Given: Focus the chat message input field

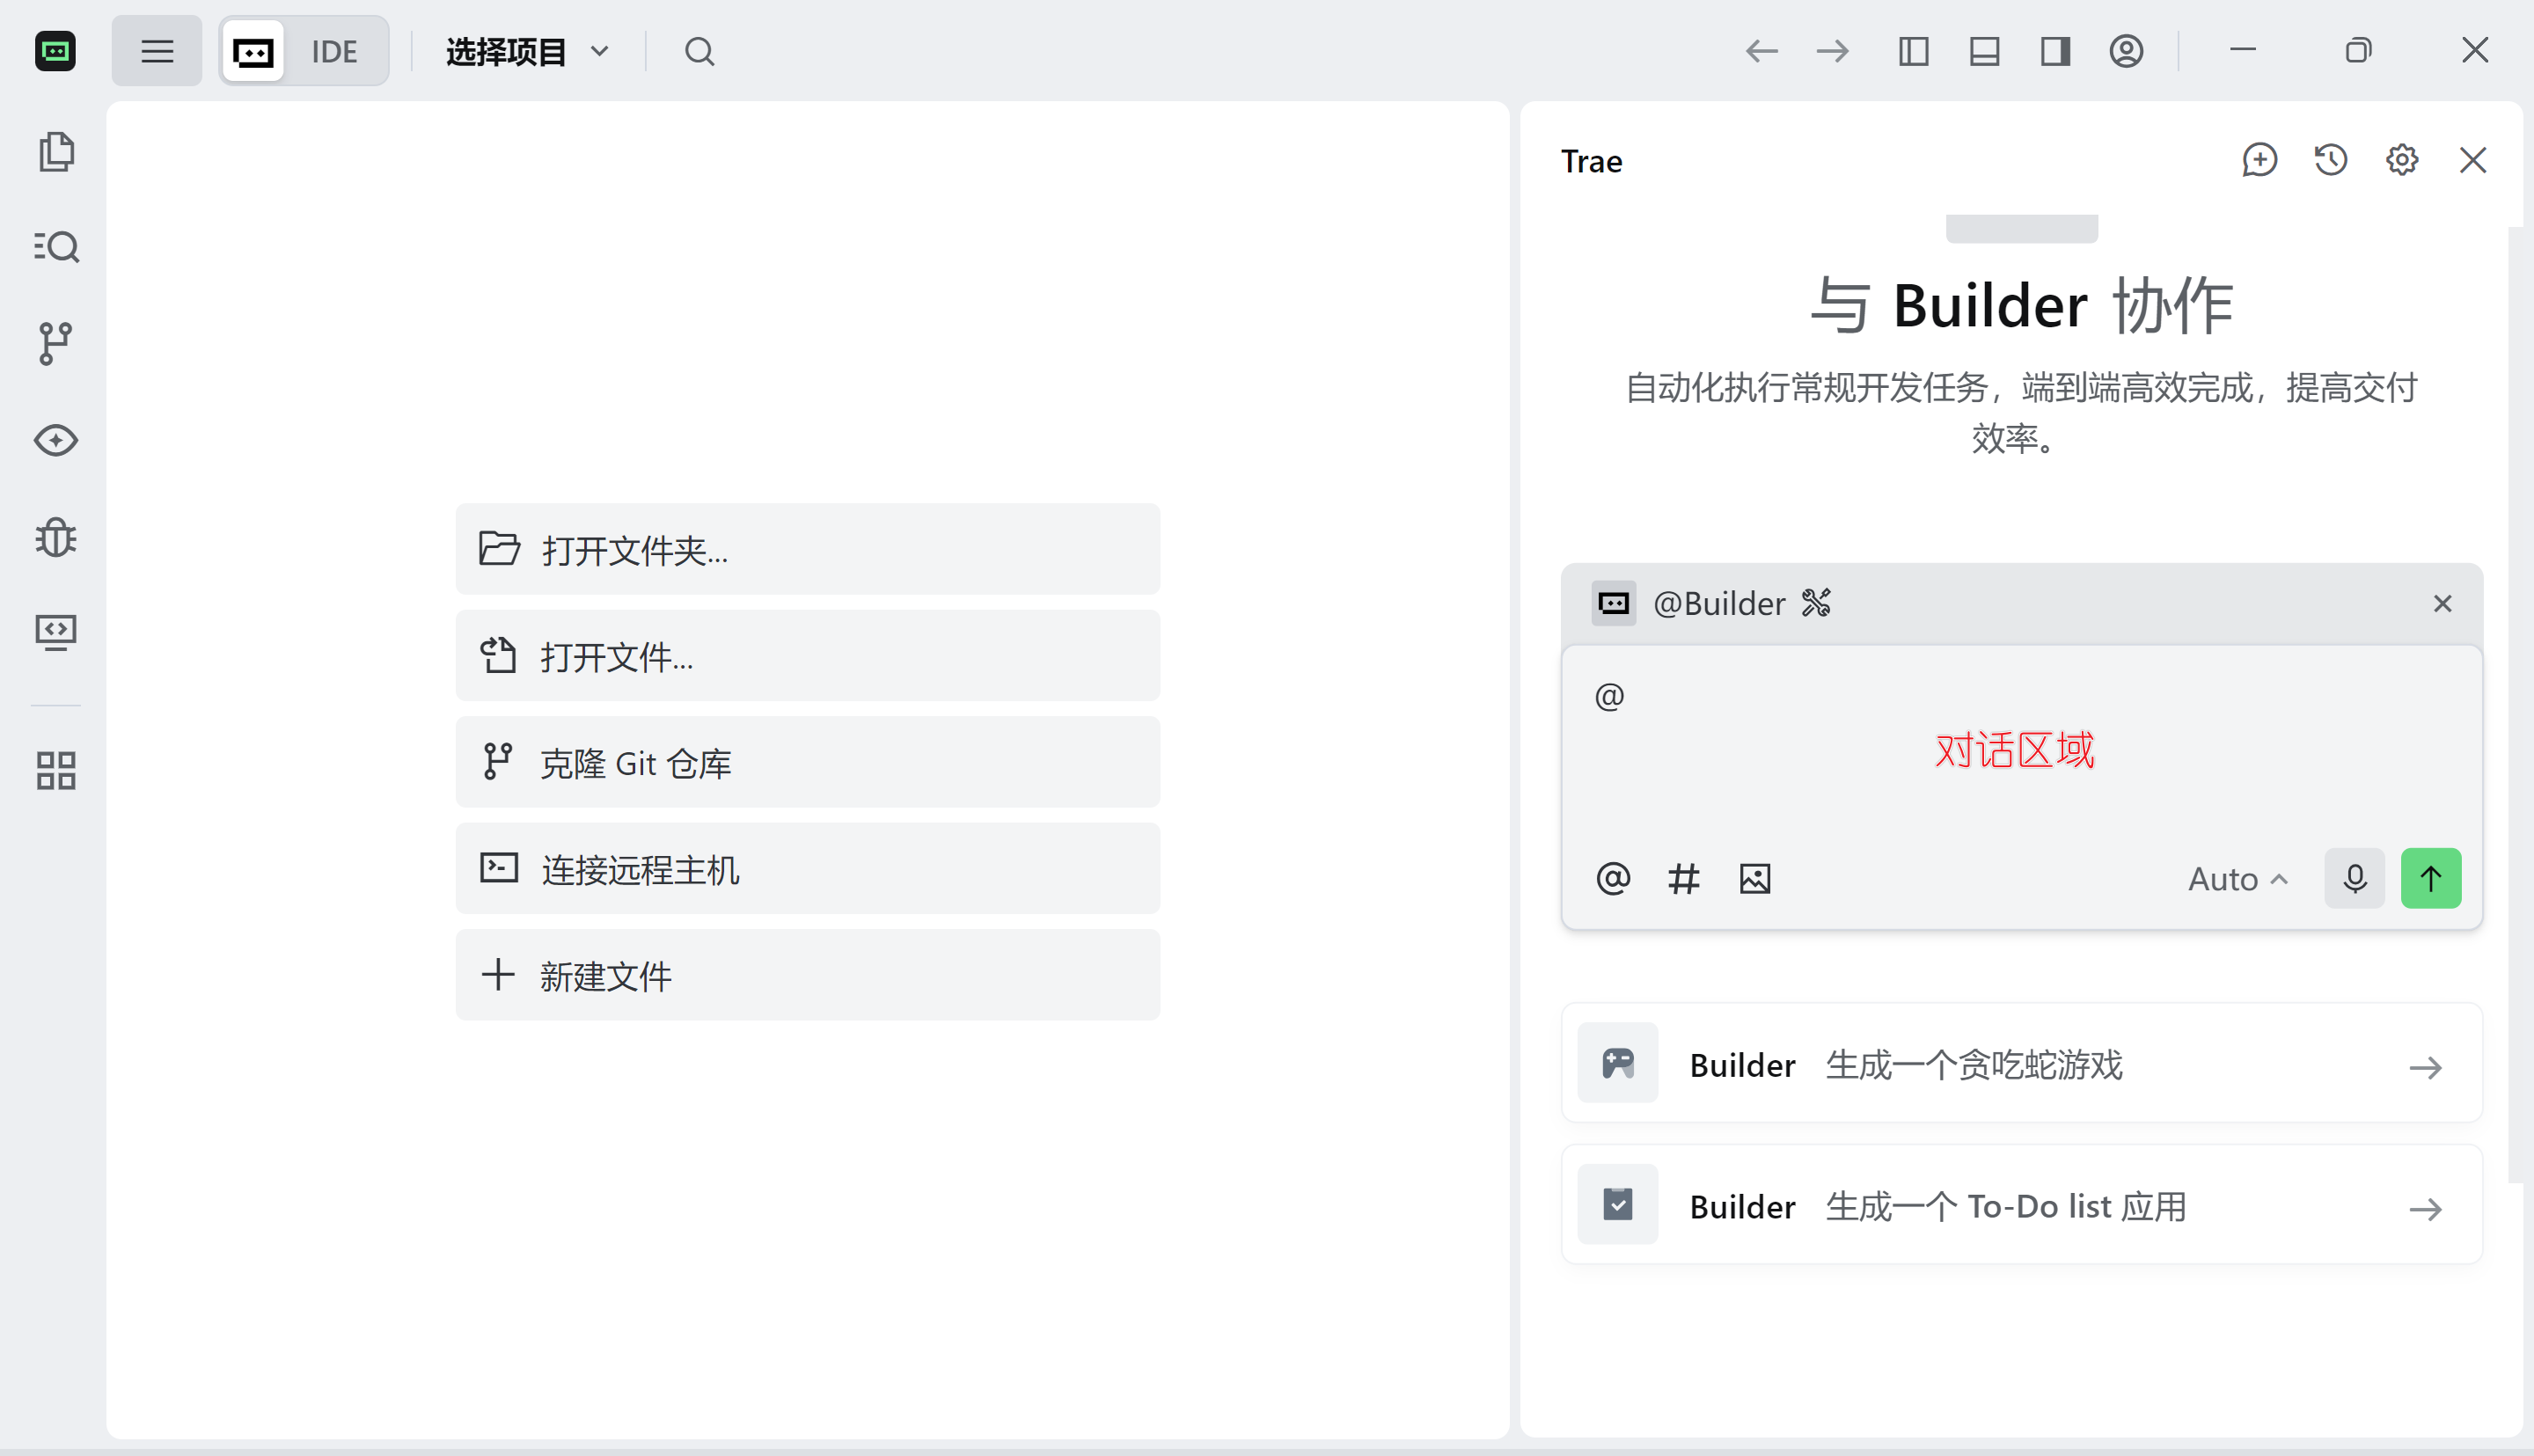Looking at the screenshot, I should tap(2022, 746).
